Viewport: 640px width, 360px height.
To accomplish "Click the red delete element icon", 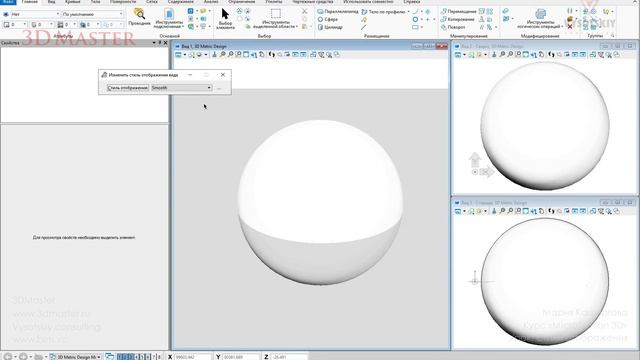I will [x=570, y=27].
